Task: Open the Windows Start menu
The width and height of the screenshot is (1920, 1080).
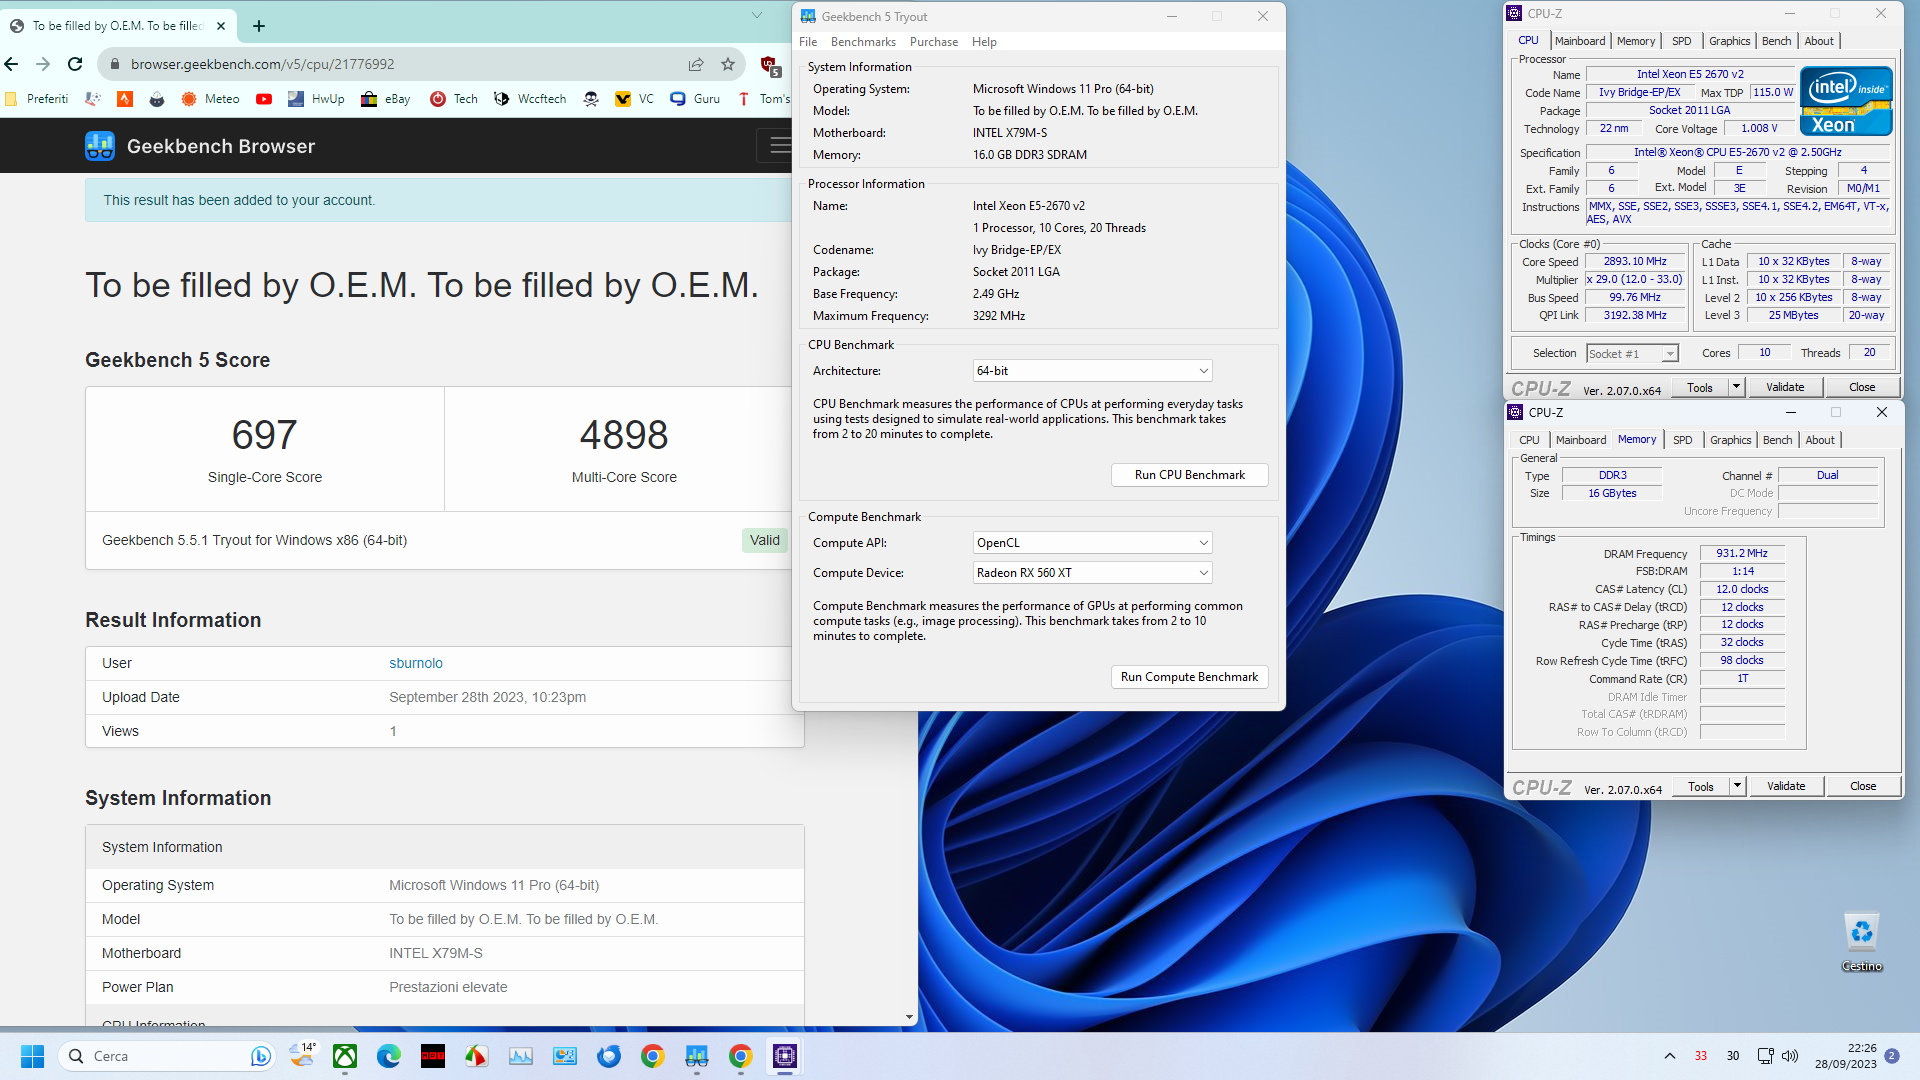Action: coord(32,1056)
